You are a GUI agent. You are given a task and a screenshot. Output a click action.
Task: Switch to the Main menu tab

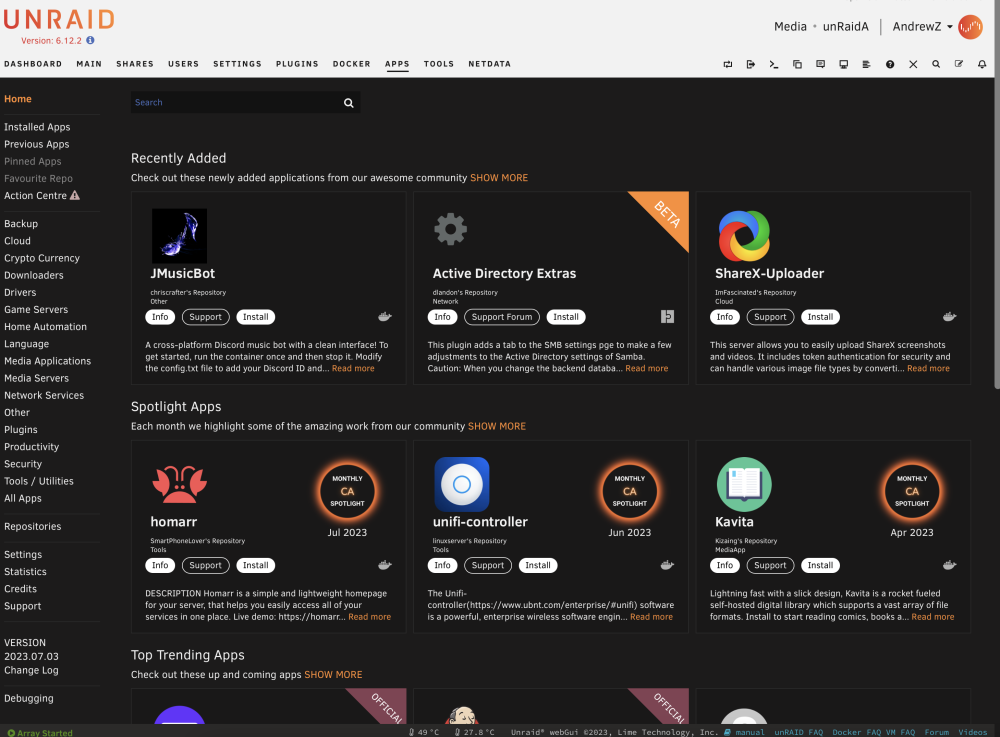tap(89, 64)
